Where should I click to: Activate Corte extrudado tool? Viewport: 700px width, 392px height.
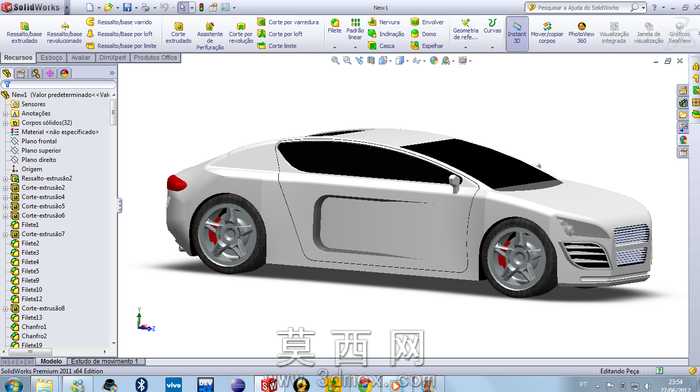(178, 33)
